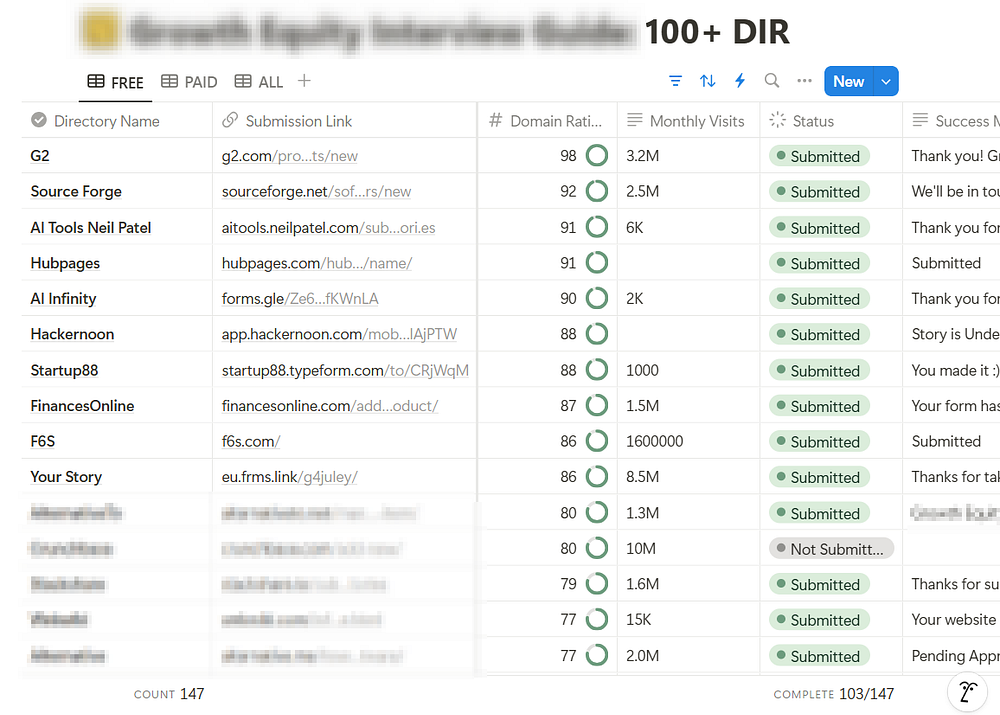Click the yellow page icon beside the title

(x=101, y=30)
